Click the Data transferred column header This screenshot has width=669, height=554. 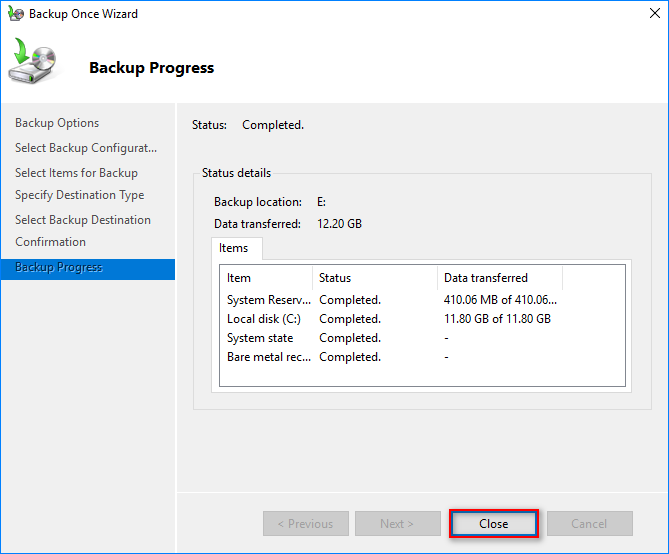coord(500,278)
